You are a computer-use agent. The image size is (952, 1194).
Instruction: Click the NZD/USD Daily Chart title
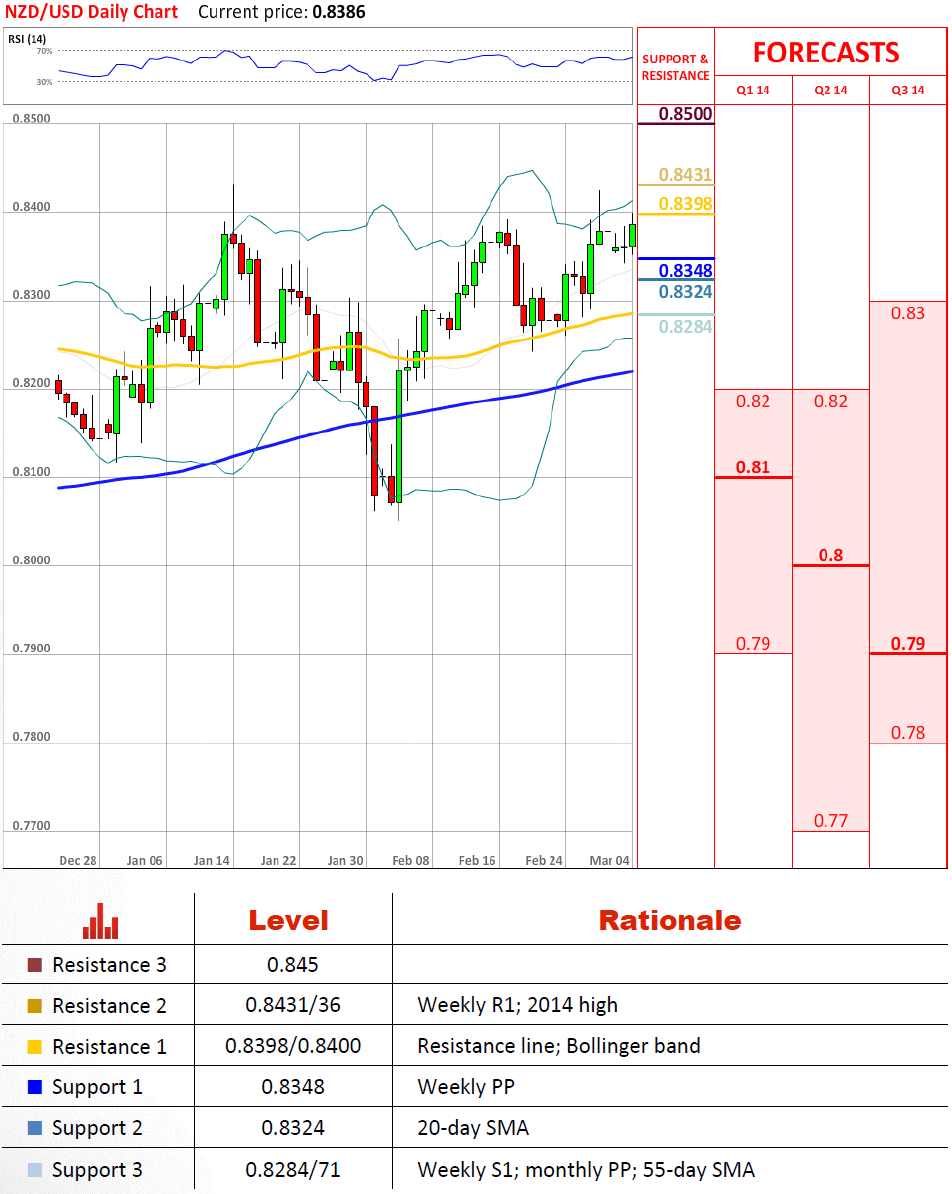92,13
